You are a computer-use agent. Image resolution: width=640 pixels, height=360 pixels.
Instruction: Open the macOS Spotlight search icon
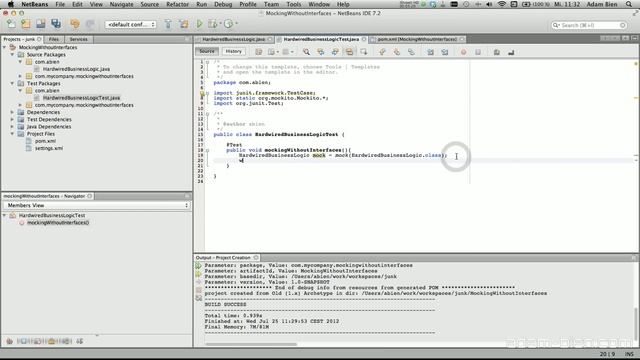point(629,4)
